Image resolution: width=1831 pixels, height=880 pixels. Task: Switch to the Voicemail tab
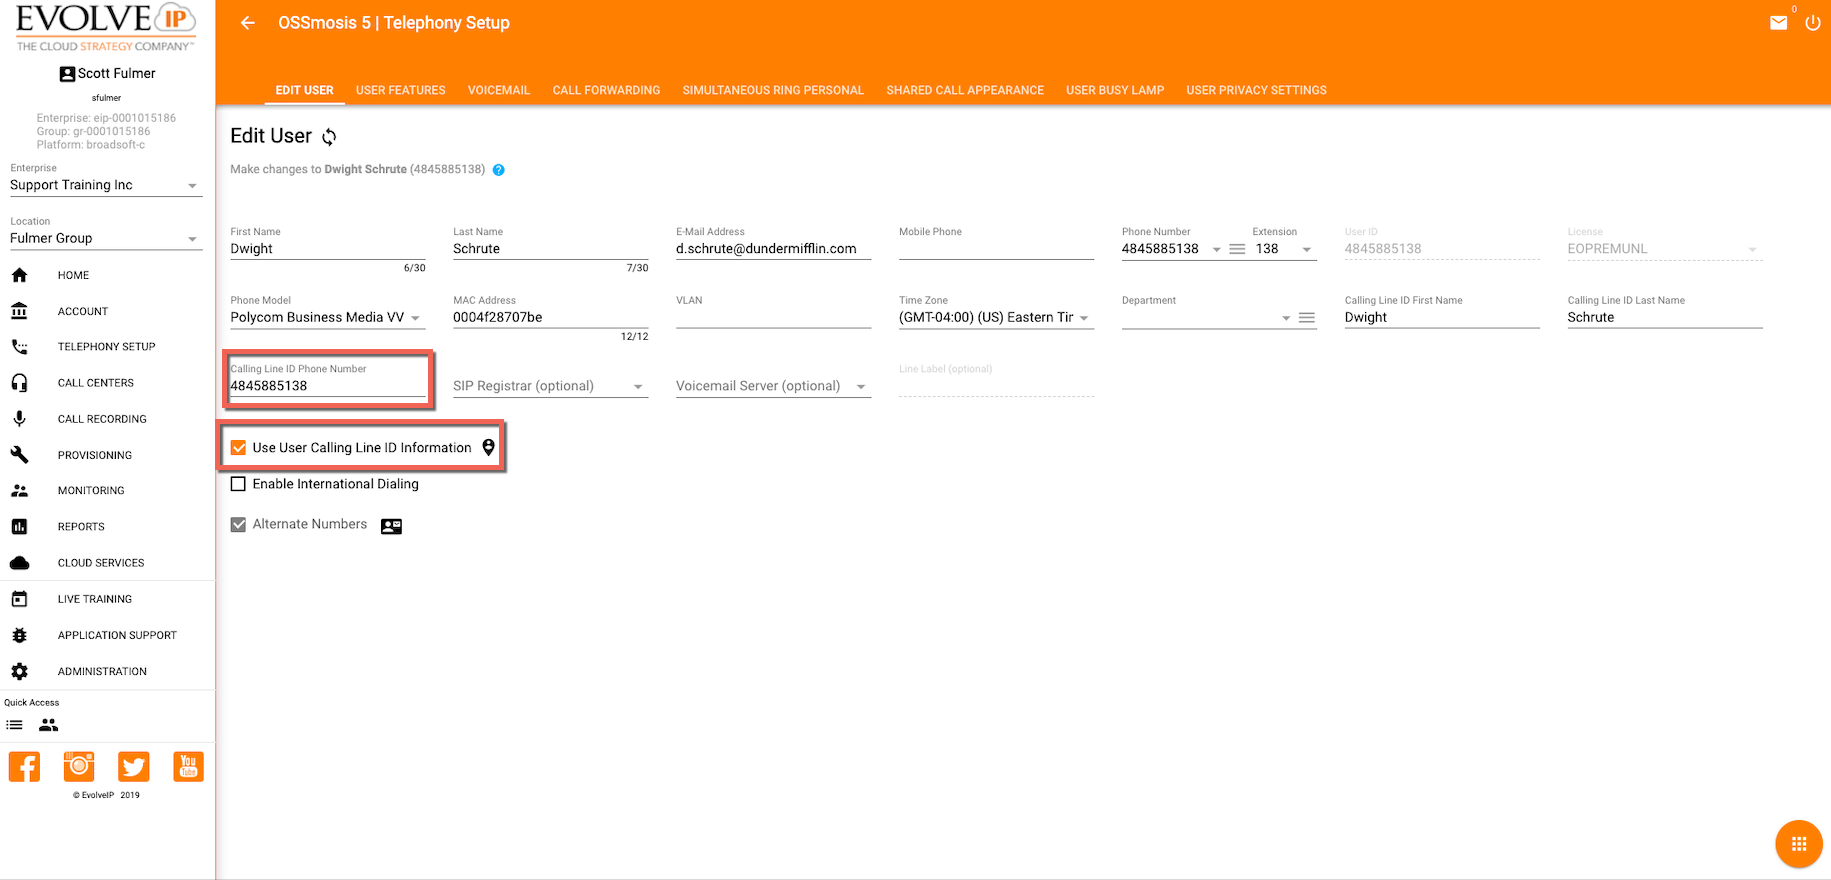point(498,90)
